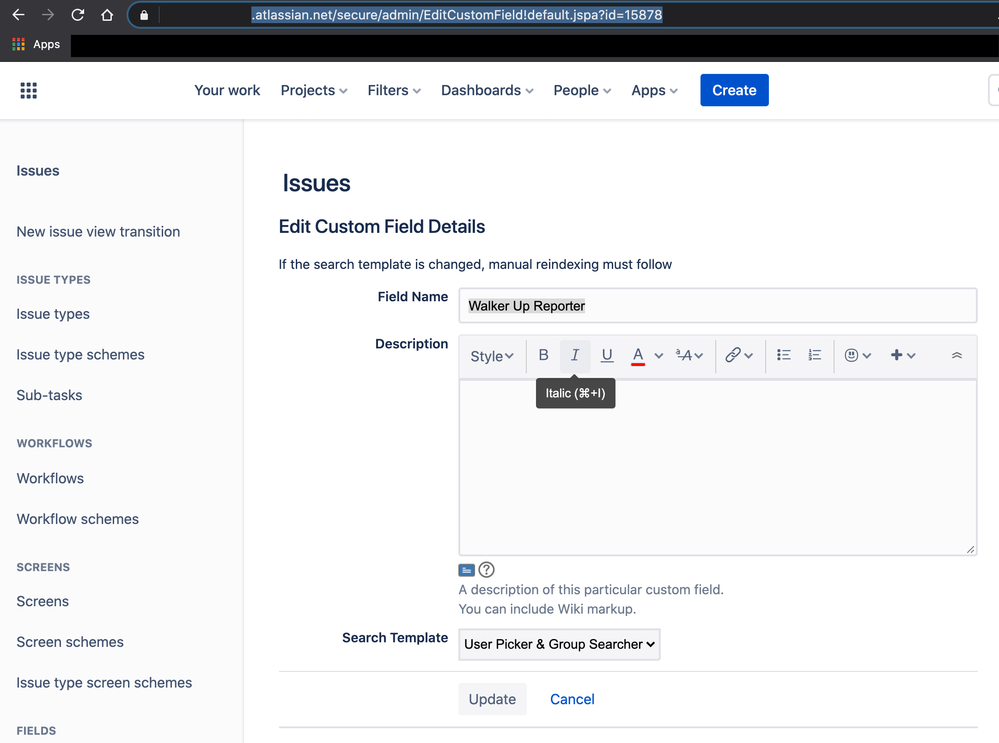The height and width of the screenshot is (743, 999).
Task: Open Screen schemes
Action: (70, 642)
